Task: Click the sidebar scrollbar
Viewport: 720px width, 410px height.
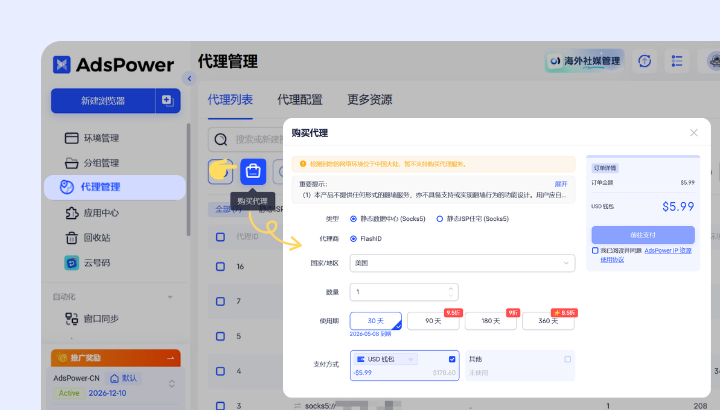Action: point(188,179)
